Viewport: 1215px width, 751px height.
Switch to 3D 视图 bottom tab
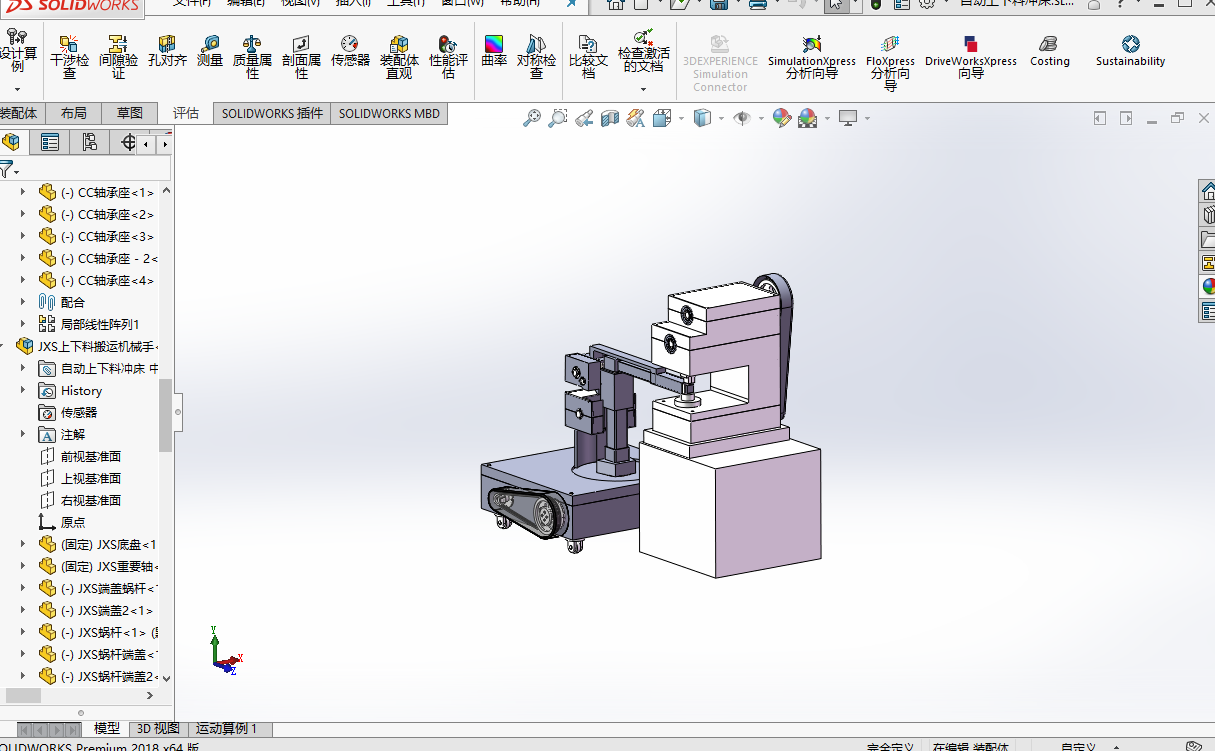tap(158, 729)
